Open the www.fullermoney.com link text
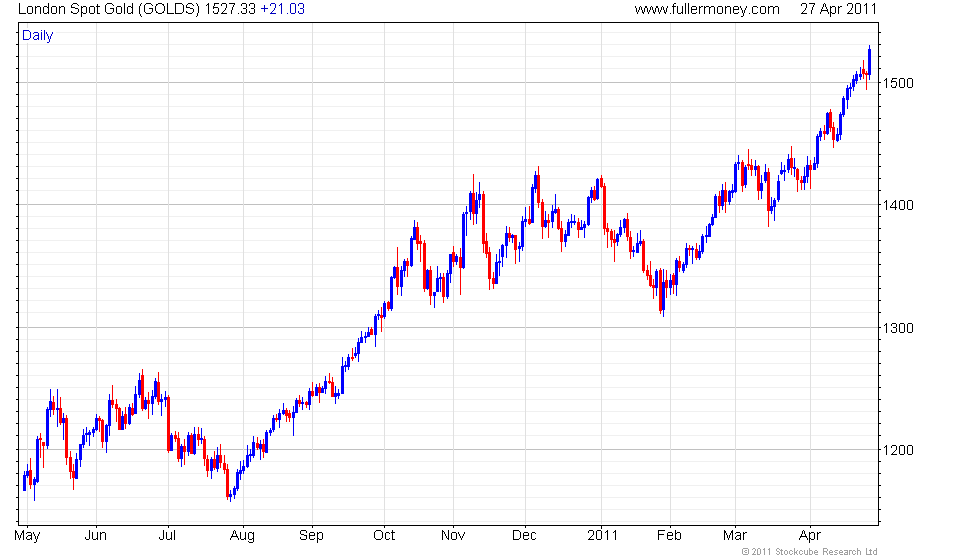Viewport: 960px width, 560px height. [707, 9]
